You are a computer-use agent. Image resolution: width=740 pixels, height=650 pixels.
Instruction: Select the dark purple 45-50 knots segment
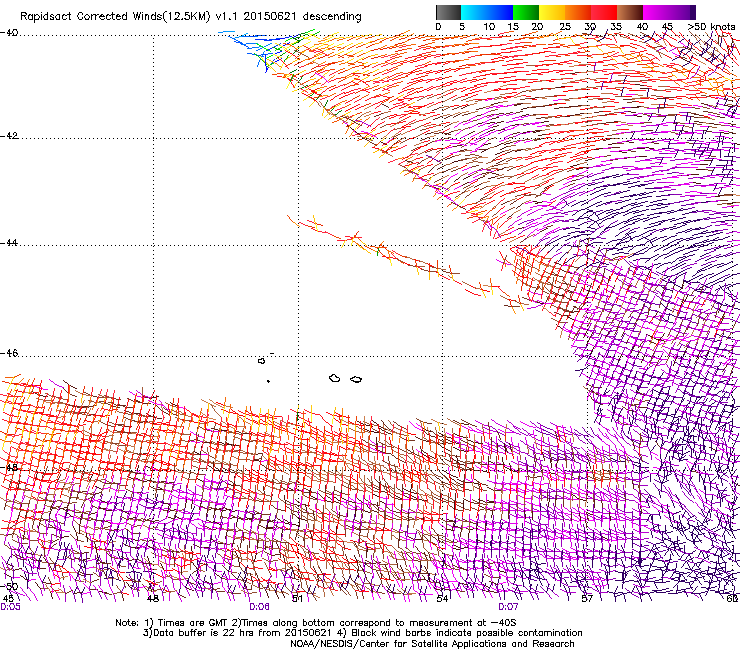[682, 12]
